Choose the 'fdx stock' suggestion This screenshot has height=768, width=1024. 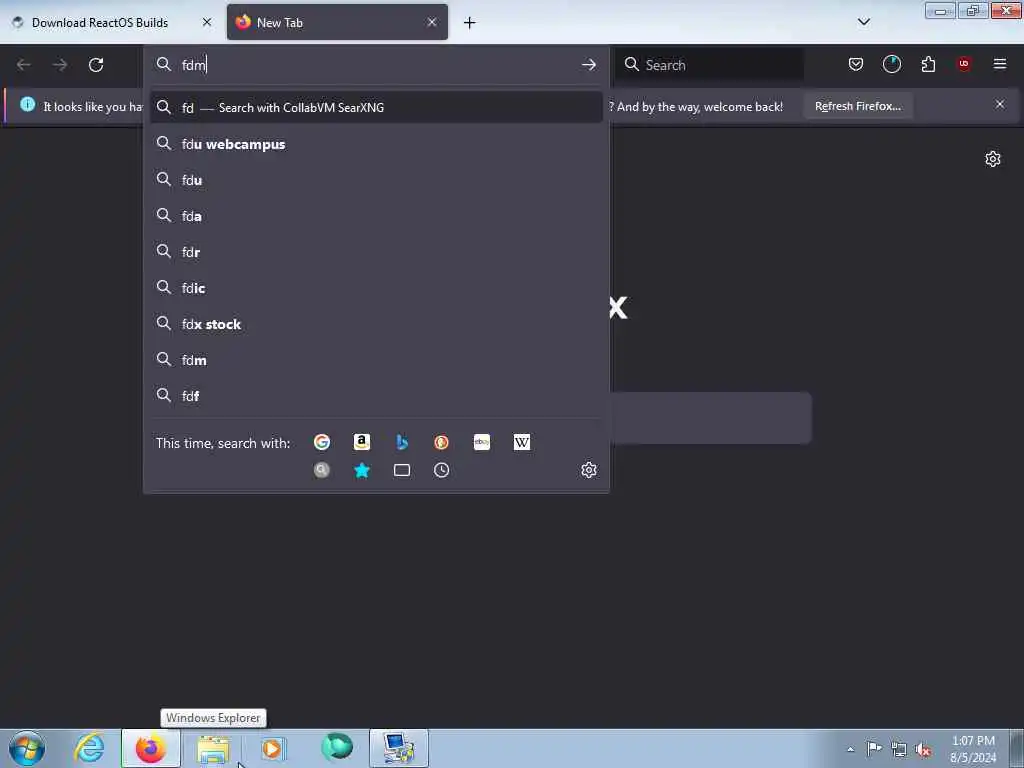(376, 325)
